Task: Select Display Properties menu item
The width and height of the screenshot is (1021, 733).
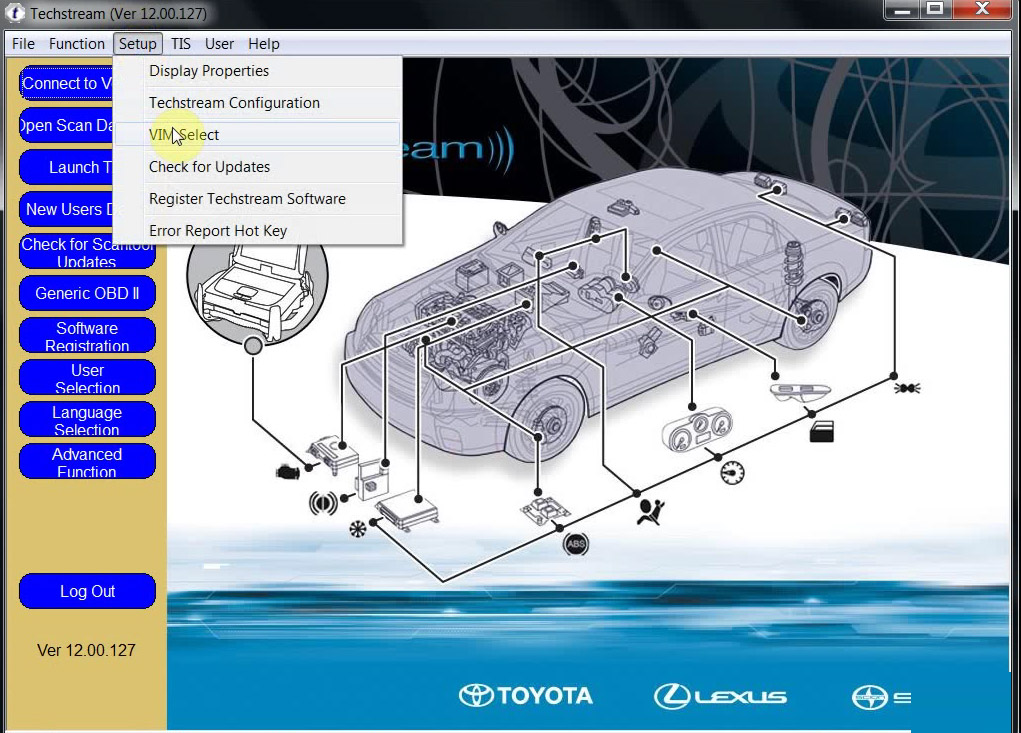Action: pos(208,71)
